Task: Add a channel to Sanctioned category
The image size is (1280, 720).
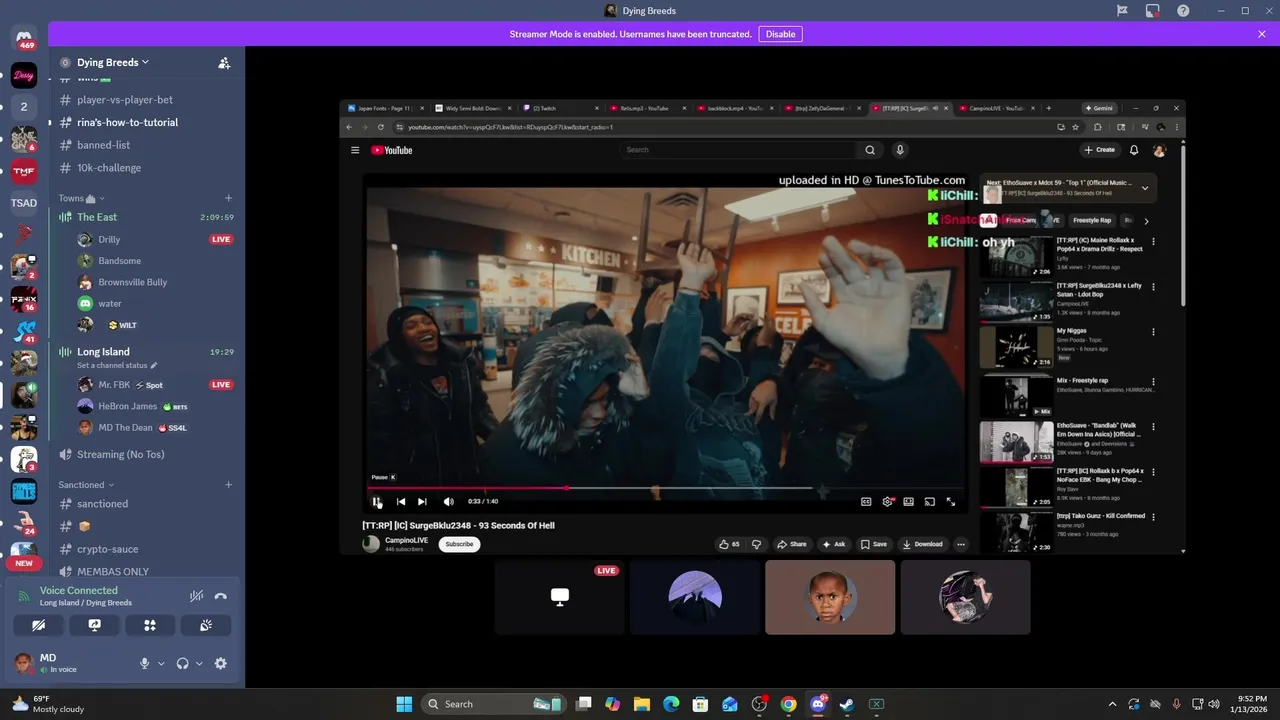Action: pyautogui.click(x=228, y=485)
